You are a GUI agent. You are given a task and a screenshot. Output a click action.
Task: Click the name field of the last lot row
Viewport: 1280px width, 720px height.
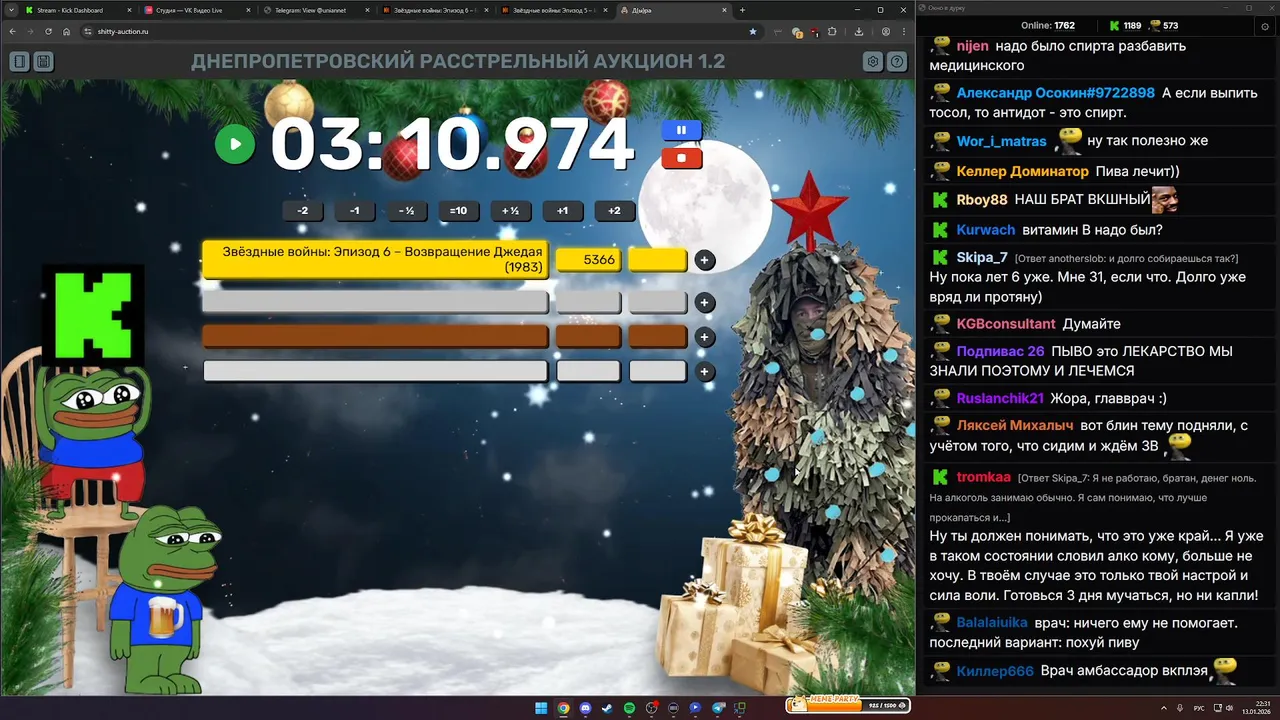pos(375,371)
